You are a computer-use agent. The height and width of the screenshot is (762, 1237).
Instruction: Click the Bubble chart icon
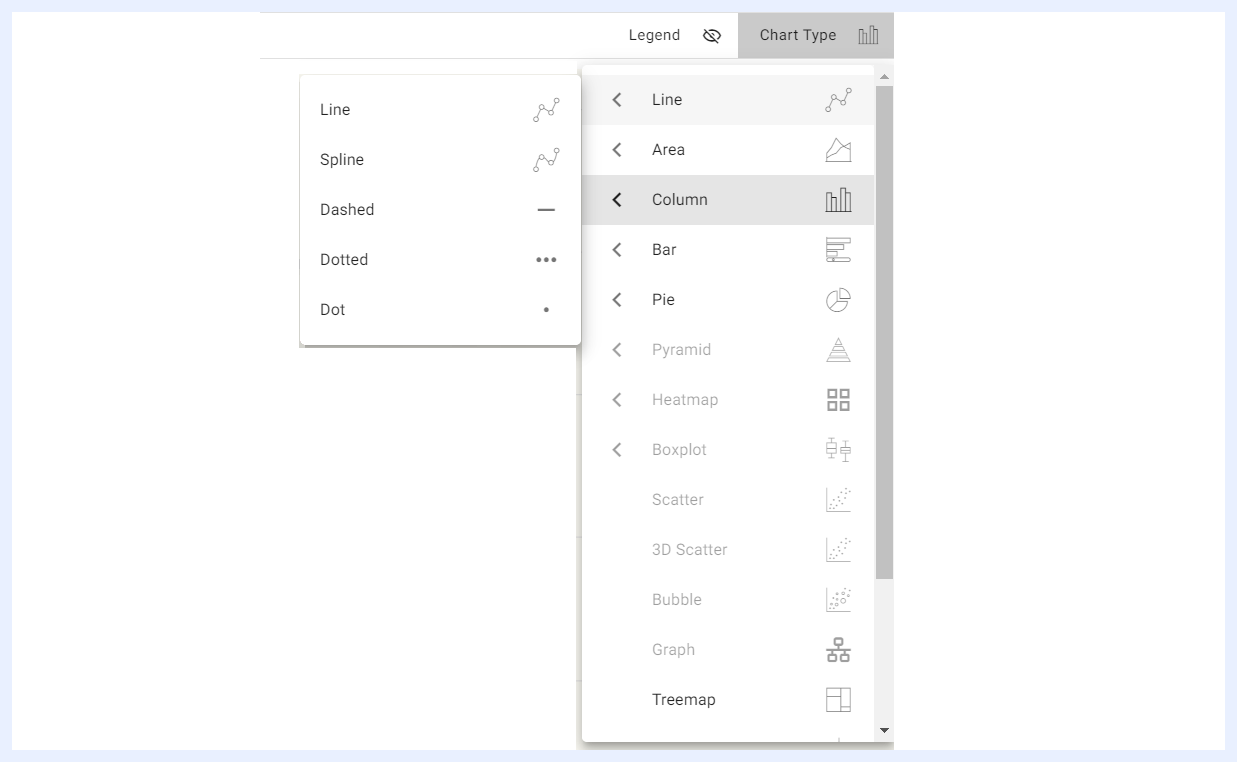pyautogui.click(x=838, y=600)
